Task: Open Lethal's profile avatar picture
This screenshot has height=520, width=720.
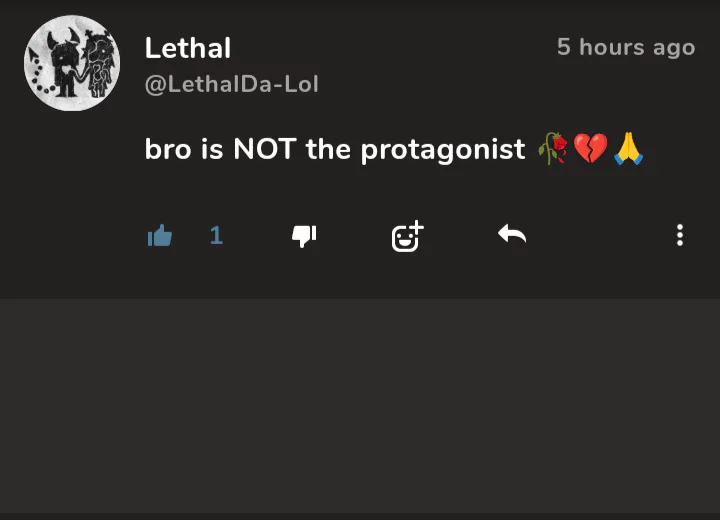Action: click(72, 63)
